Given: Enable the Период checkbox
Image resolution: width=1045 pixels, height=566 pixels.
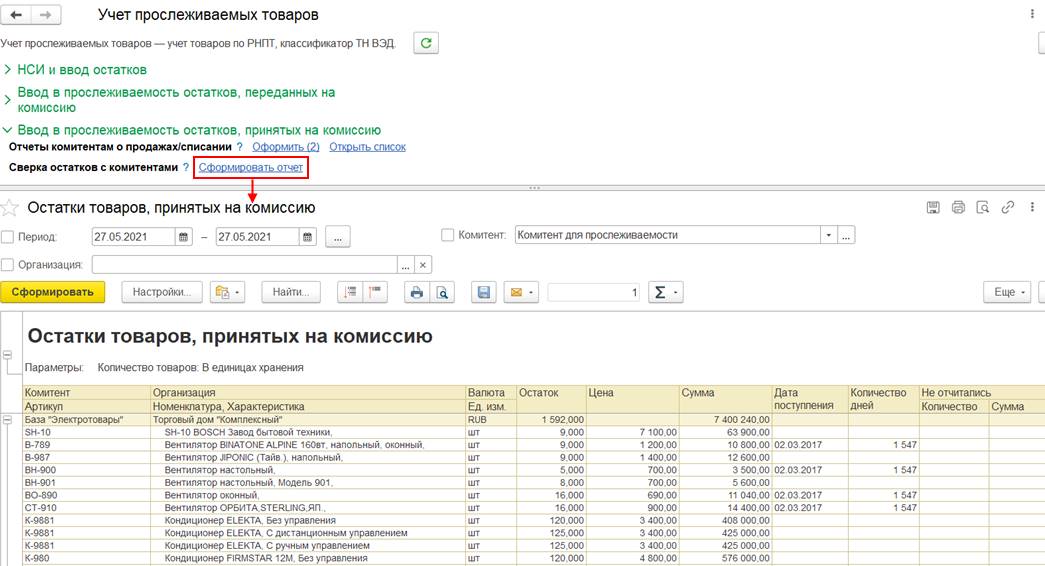Looking at the screenshot, I should click(x=8, y=237).
